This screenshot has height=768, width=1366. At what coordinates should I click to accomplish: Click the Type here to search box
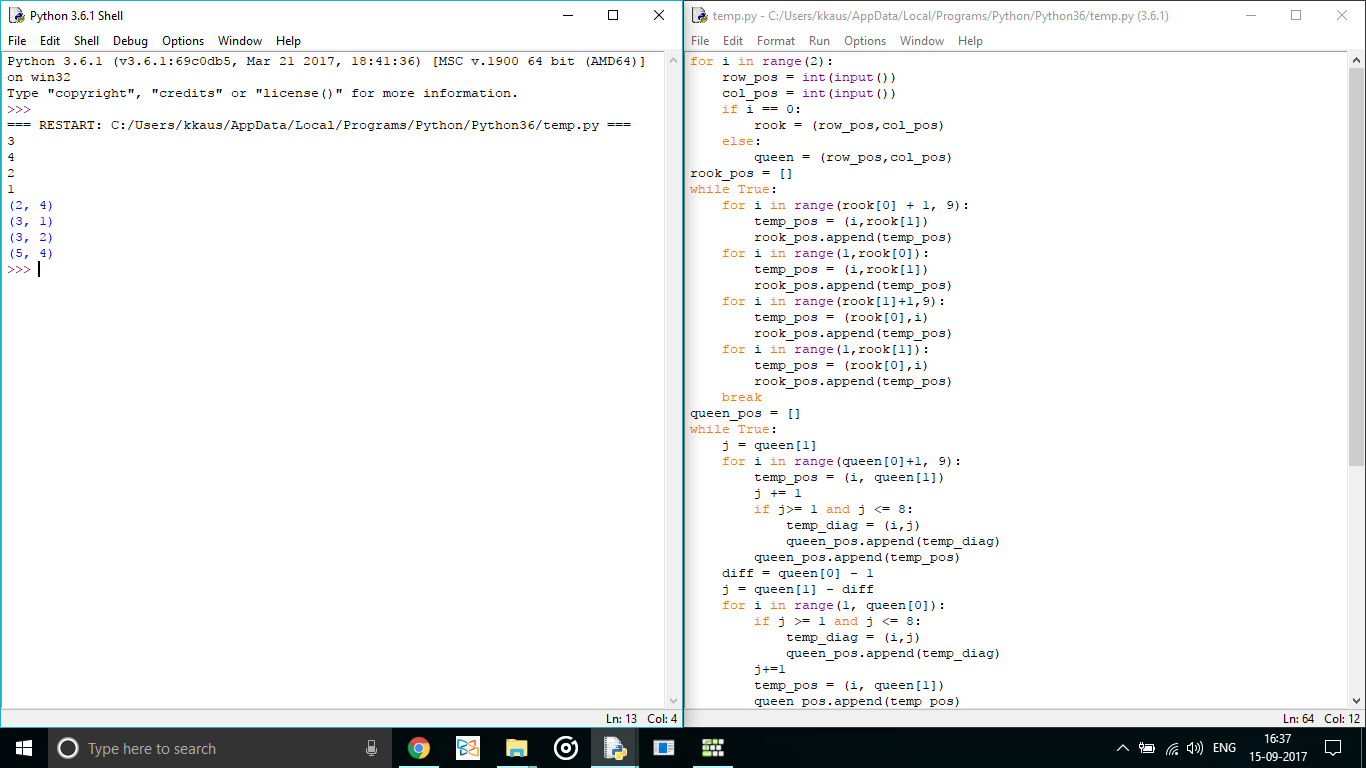point(218,748)
